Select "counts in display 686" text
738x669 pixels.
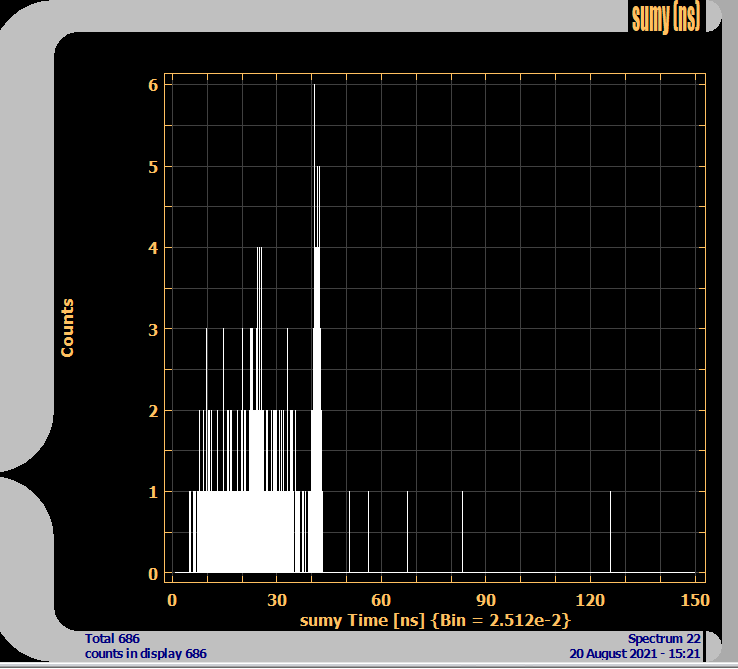(145, 653)
